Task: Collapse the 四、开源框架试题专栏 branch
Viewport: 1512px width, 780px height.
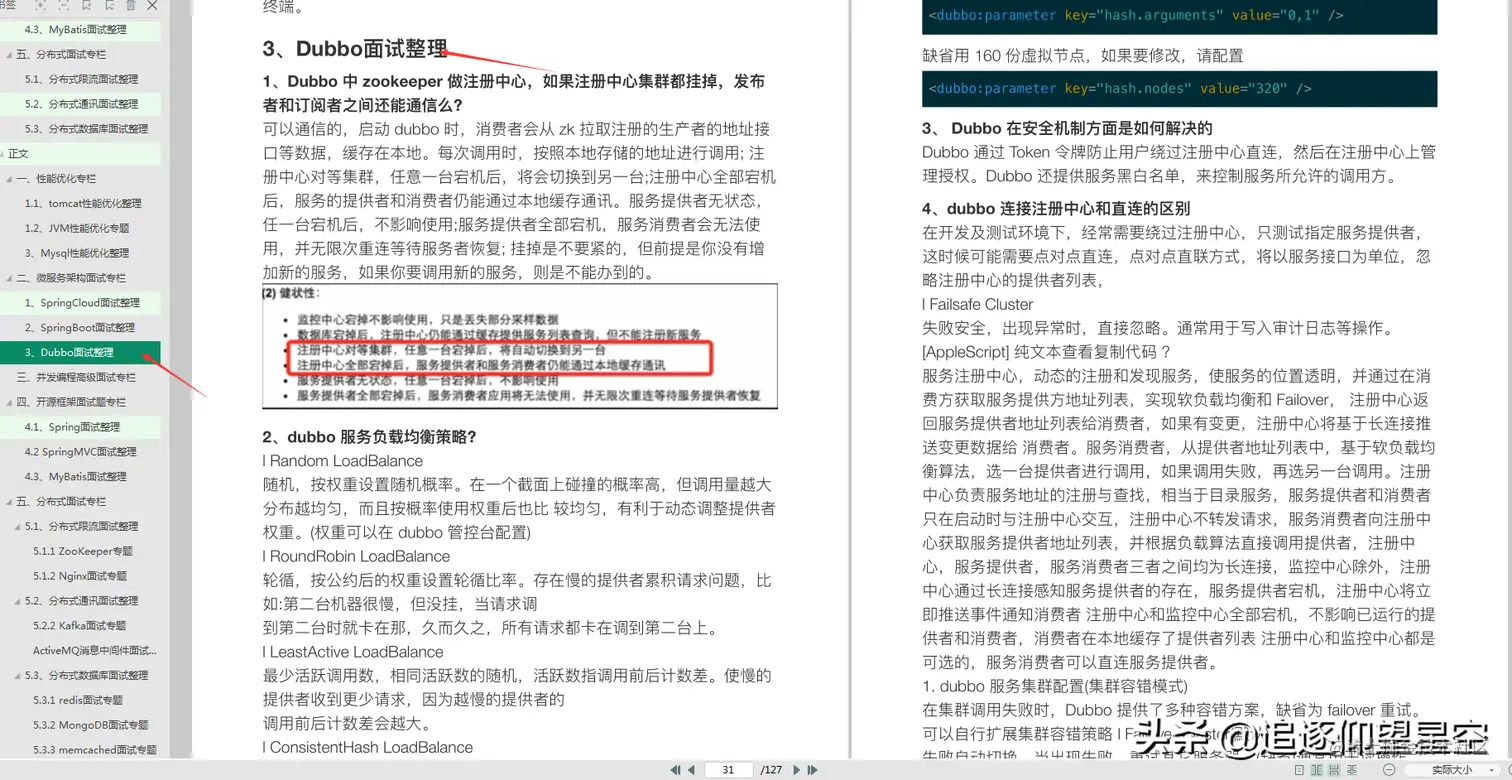Action: 6,402
